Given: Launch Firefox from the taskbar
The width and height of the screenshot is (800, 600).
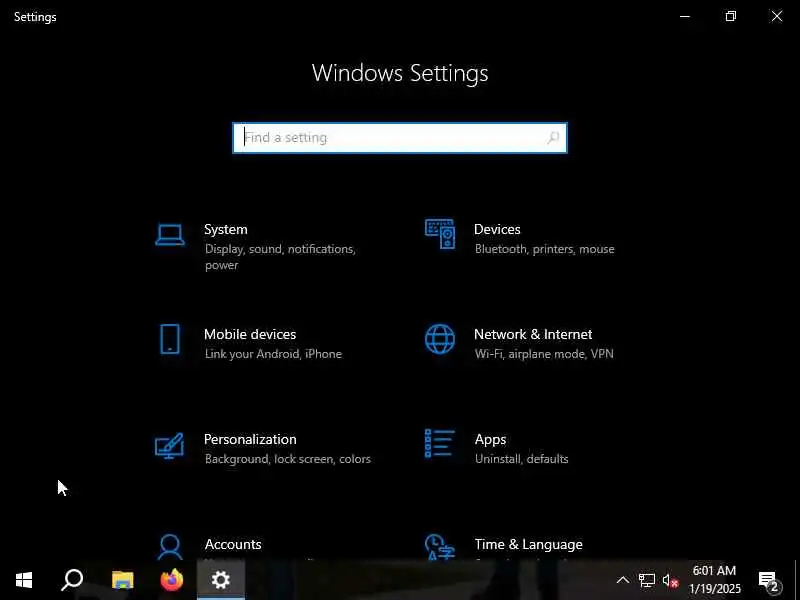Looking at the screenshot, I should [x=172, y=580].
